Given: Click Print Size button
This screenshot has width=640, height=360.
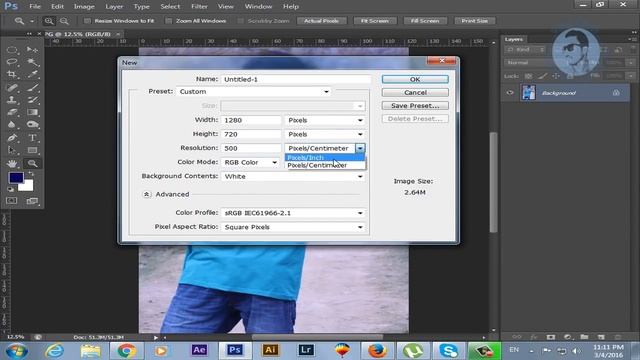Looking at the screenshot, I should click(x=475, y=21).
